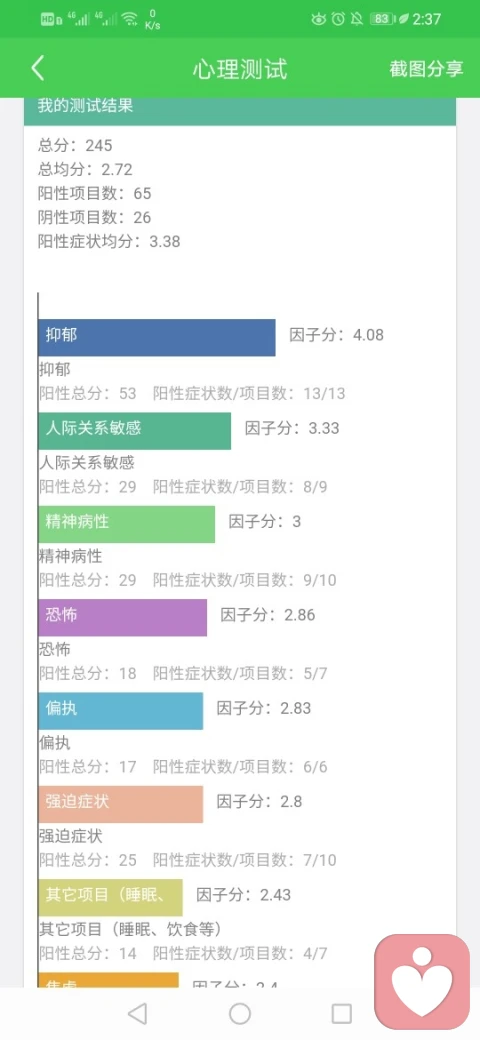Select the purple 恐怖 bar

[x=123, y=618]
